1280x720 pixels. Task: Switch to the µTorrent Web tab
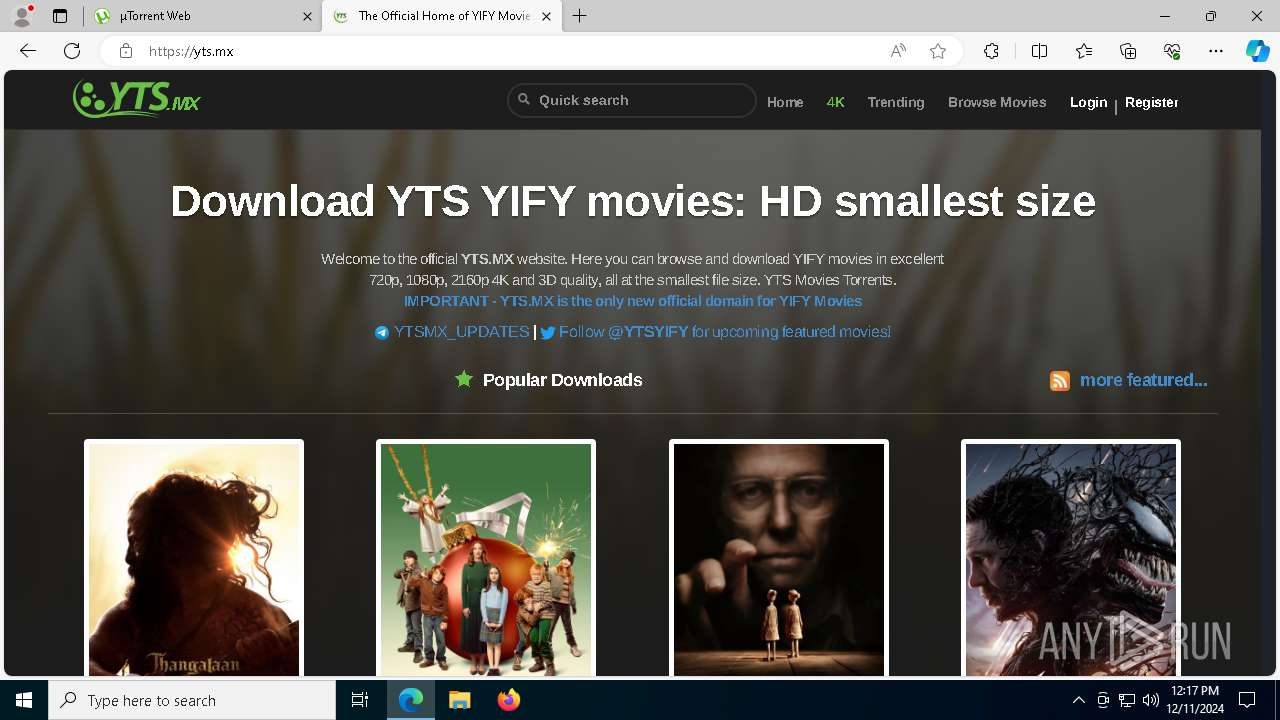(203, 16)
